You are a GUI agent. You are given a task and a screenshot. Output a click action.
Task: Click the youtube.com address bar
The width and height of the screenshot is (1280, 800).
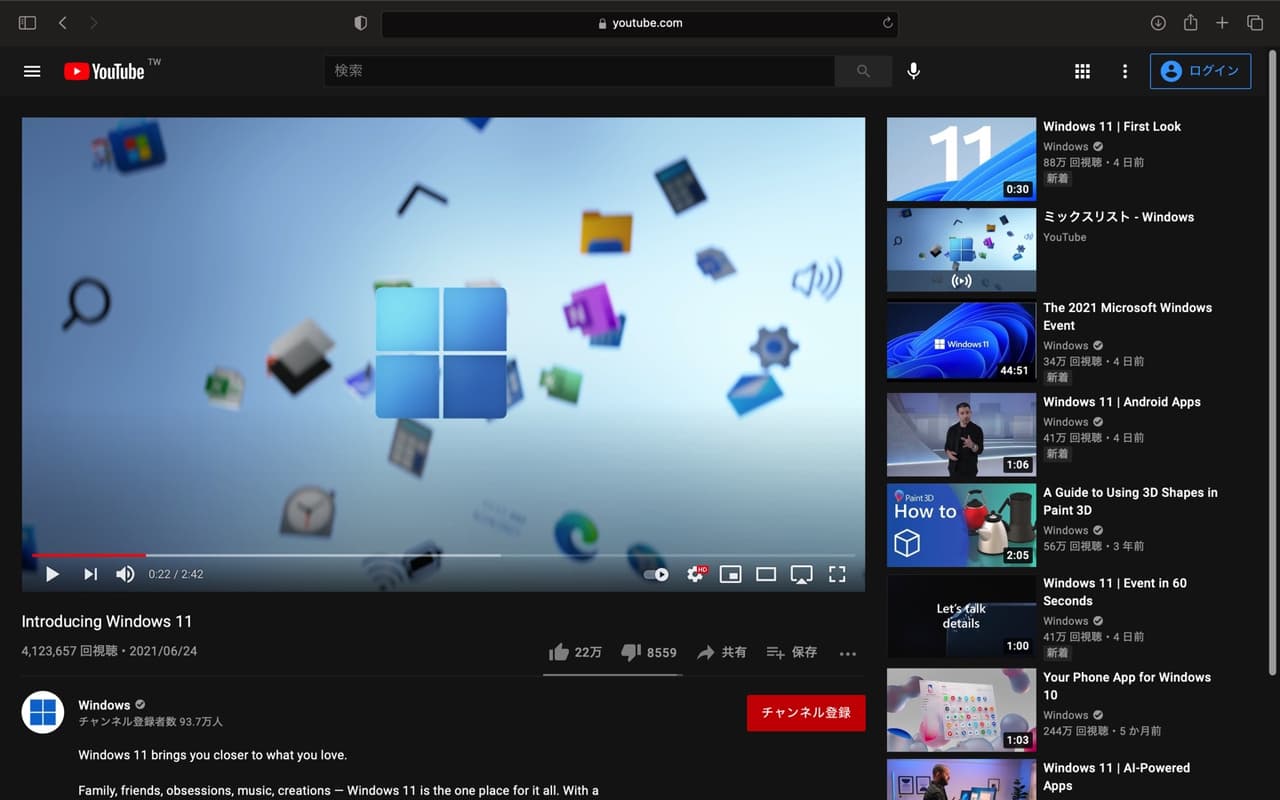point(640,23)
